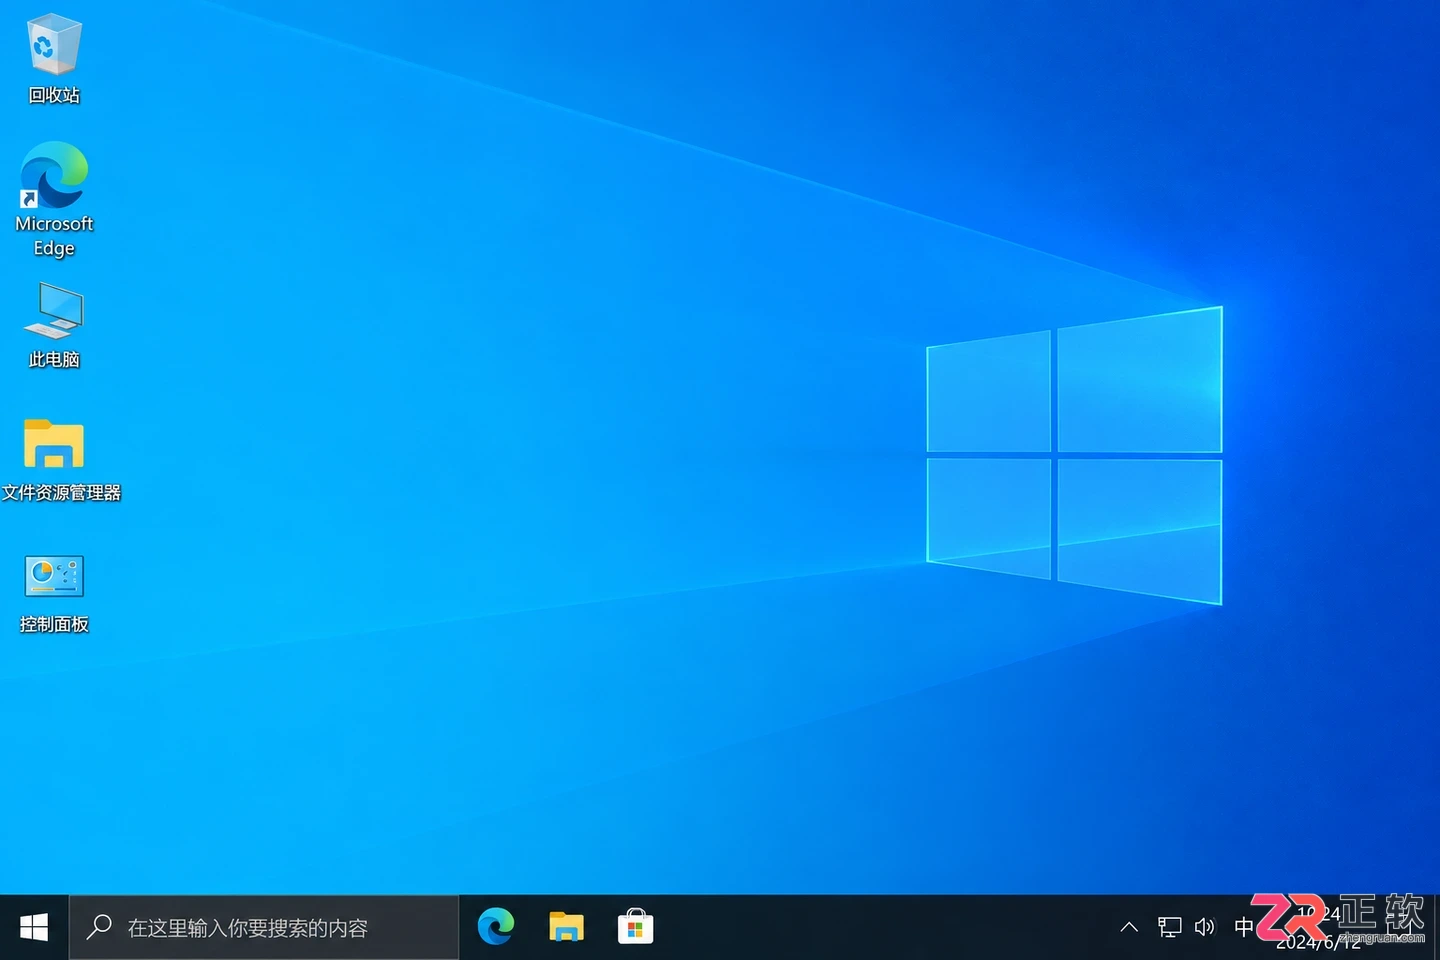
Task: Open the Windows Start menu
Action: click(34, 928)
